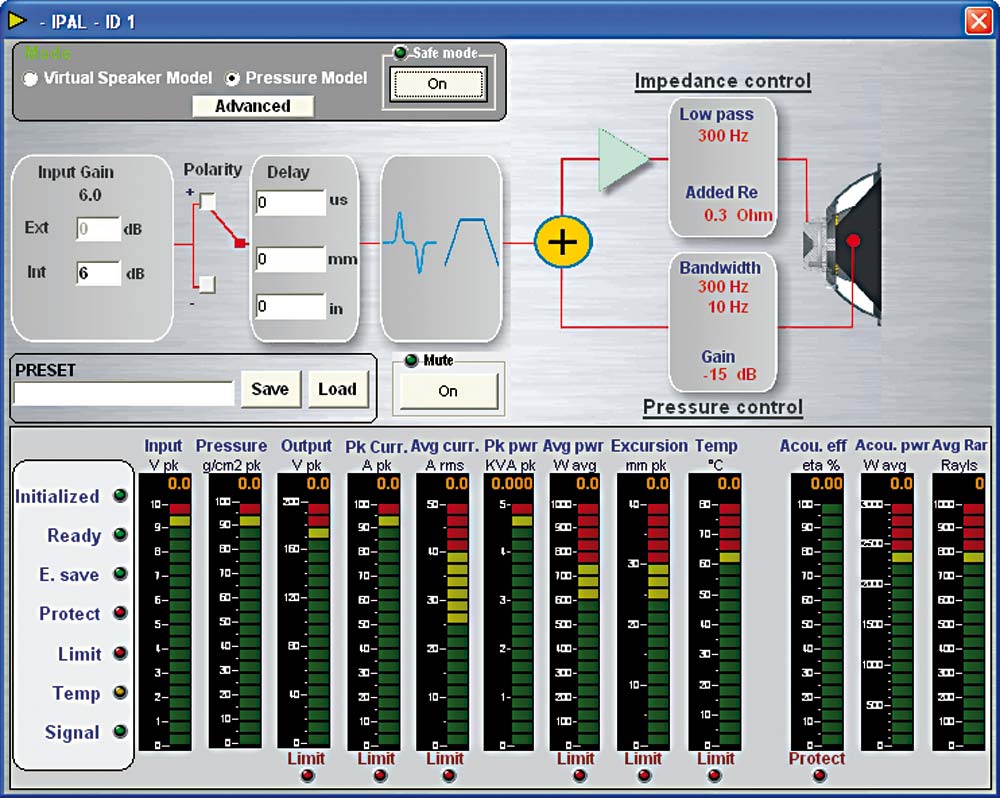Click the Temp °C meter
The image size is (1000, 798).
coord(715,612)
